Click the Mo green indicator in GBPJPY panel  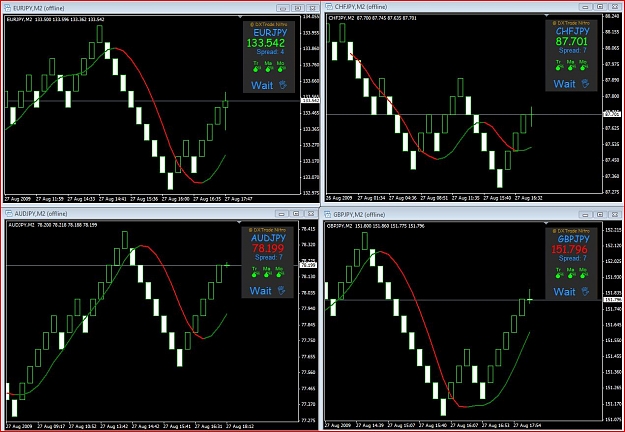coord(583,273)
